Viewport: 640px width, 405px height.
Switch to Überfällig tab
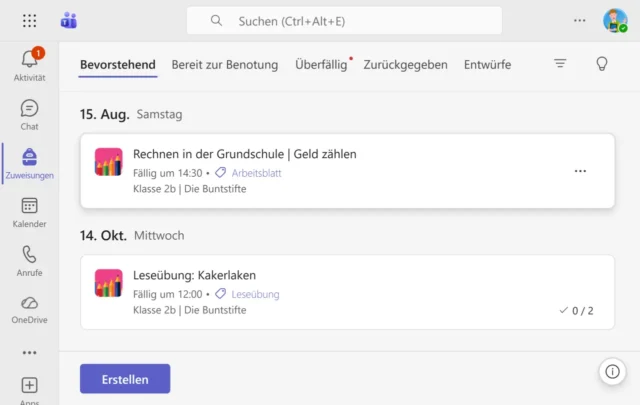click(321, 65)
